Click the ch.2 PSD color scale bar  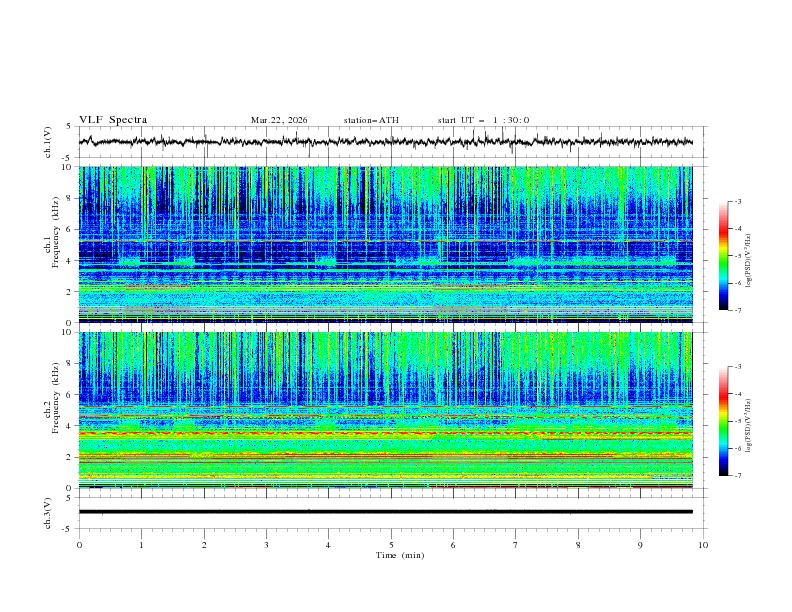723,421
